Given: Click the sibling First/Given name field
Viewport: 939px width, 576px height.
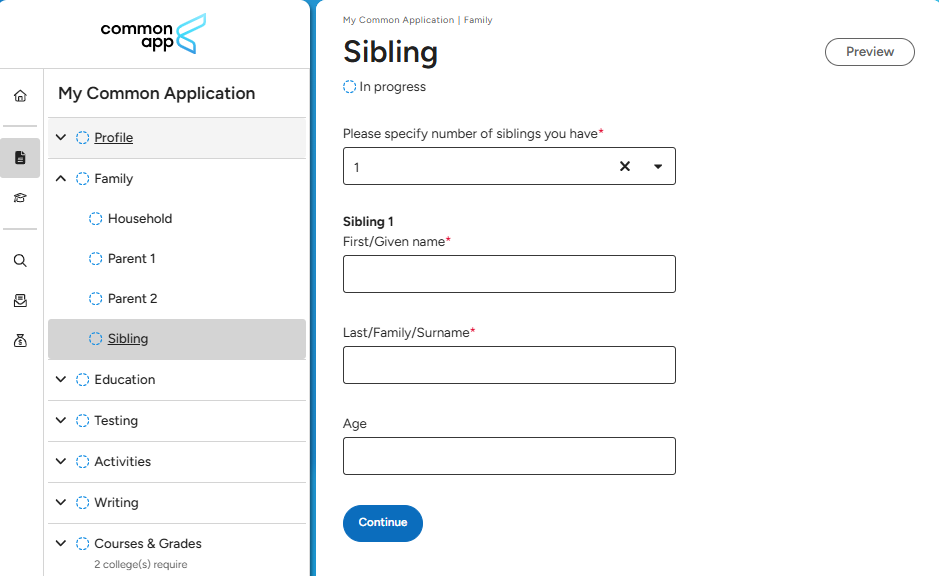Looking at the screenshot, I should click(509, 274).
